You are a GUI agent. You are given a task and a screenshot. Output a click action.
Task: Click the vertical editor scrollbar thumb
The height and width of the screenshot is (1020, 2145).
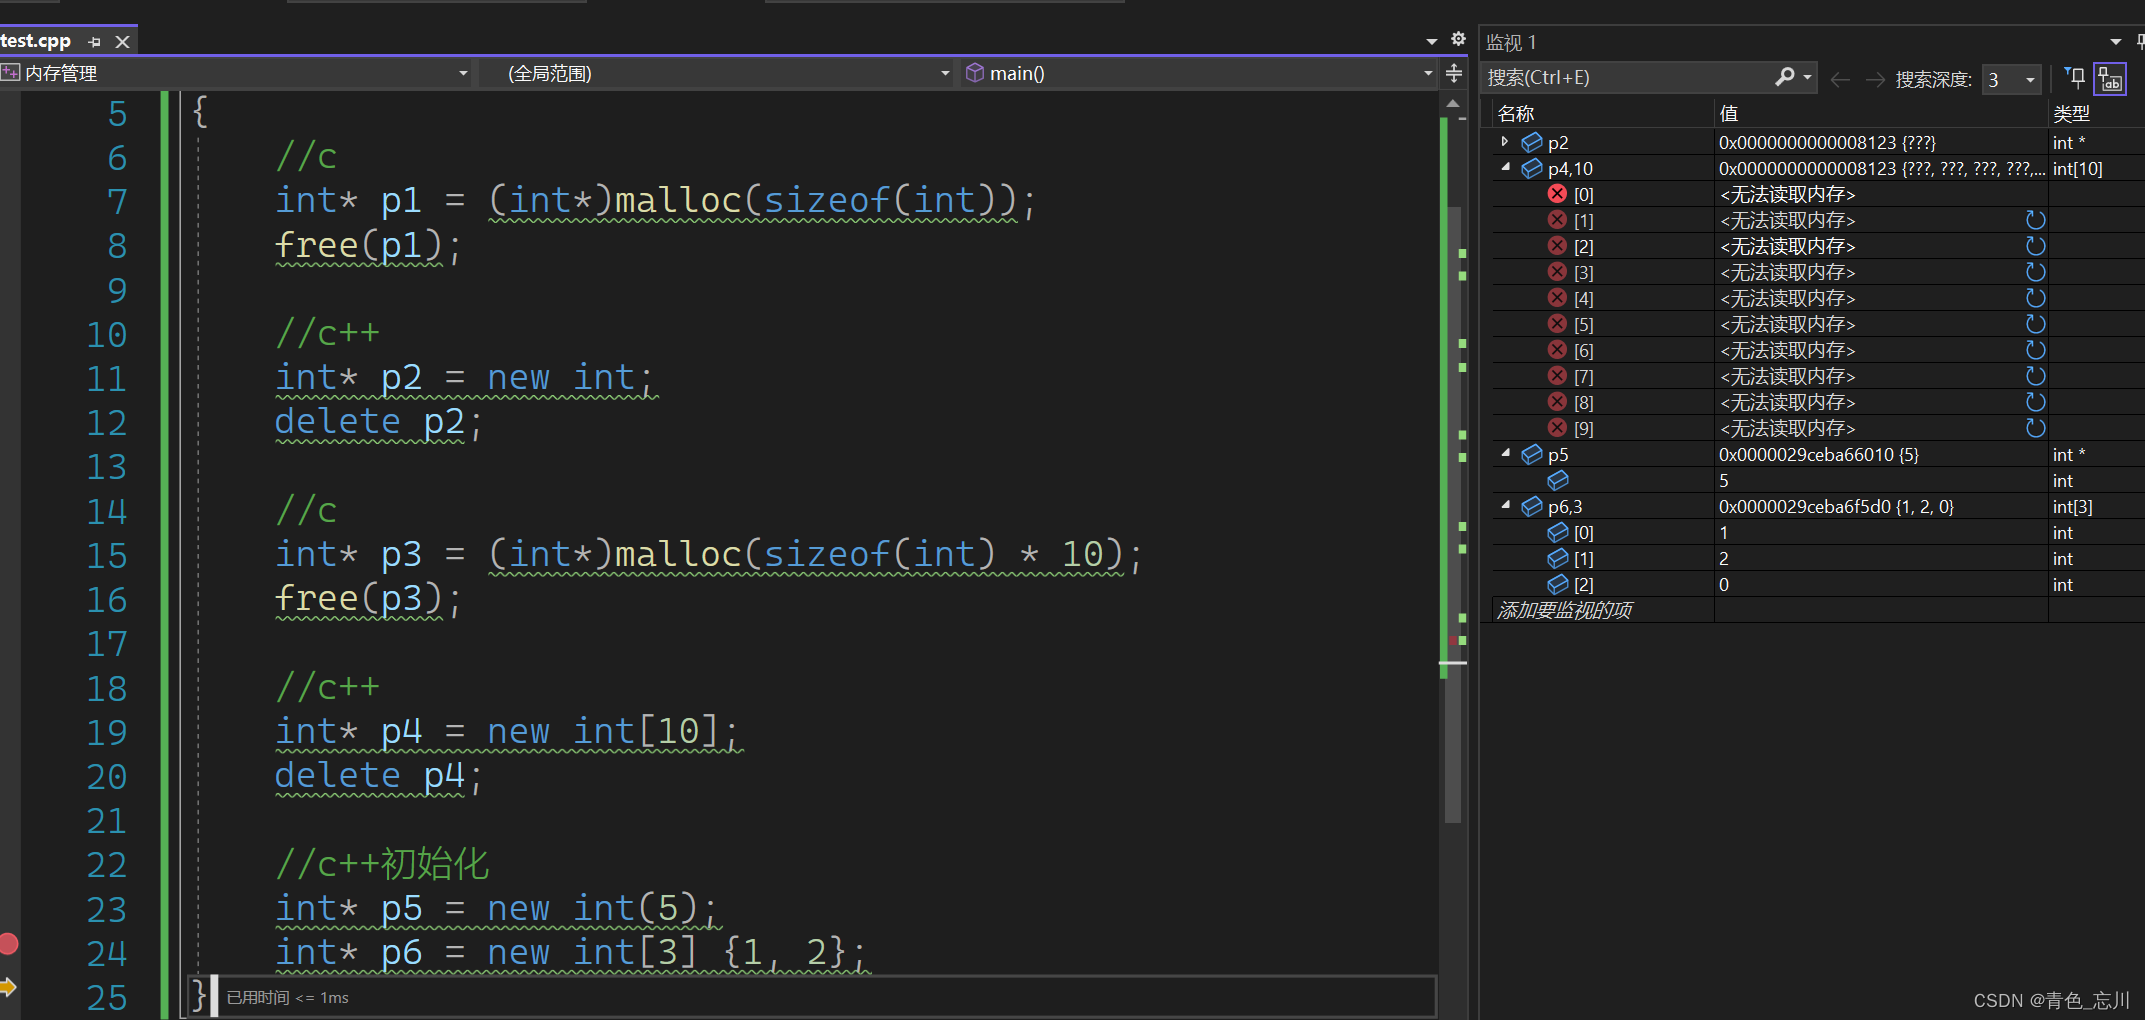tap(1453, 515)
